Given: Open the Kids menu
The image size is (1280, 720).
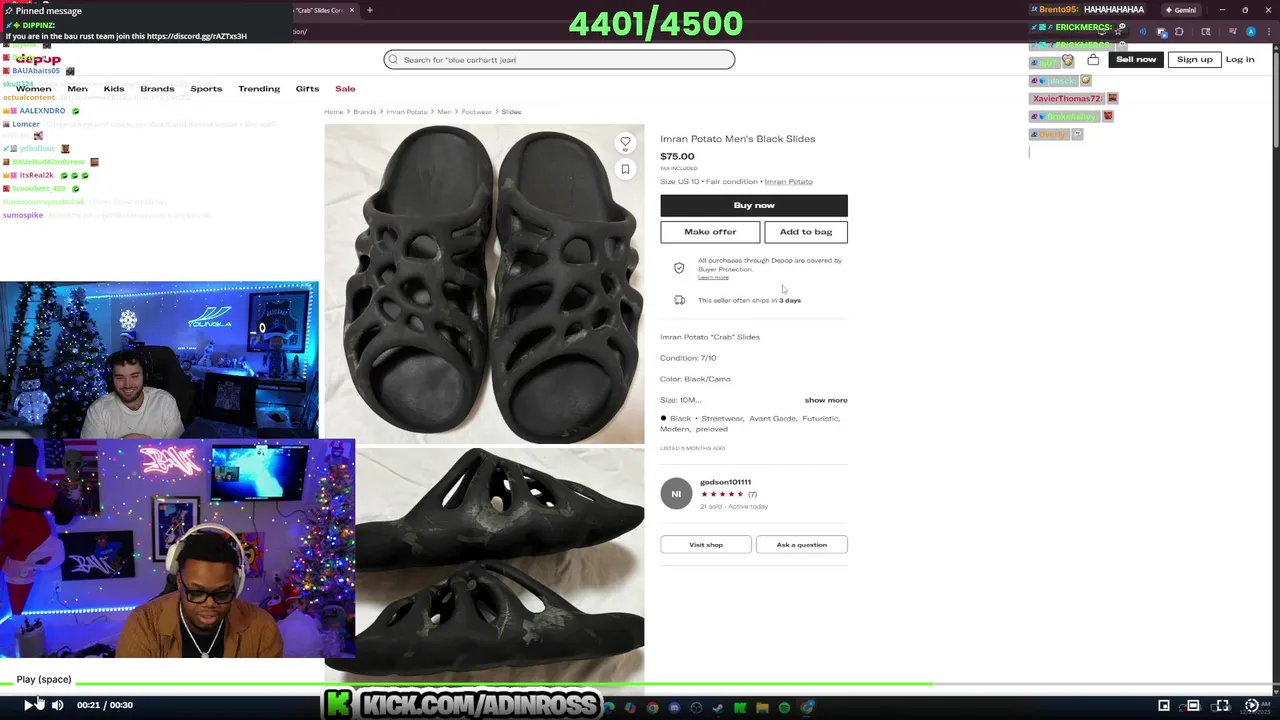Looking at the screenshot, I should coord(114,89).
